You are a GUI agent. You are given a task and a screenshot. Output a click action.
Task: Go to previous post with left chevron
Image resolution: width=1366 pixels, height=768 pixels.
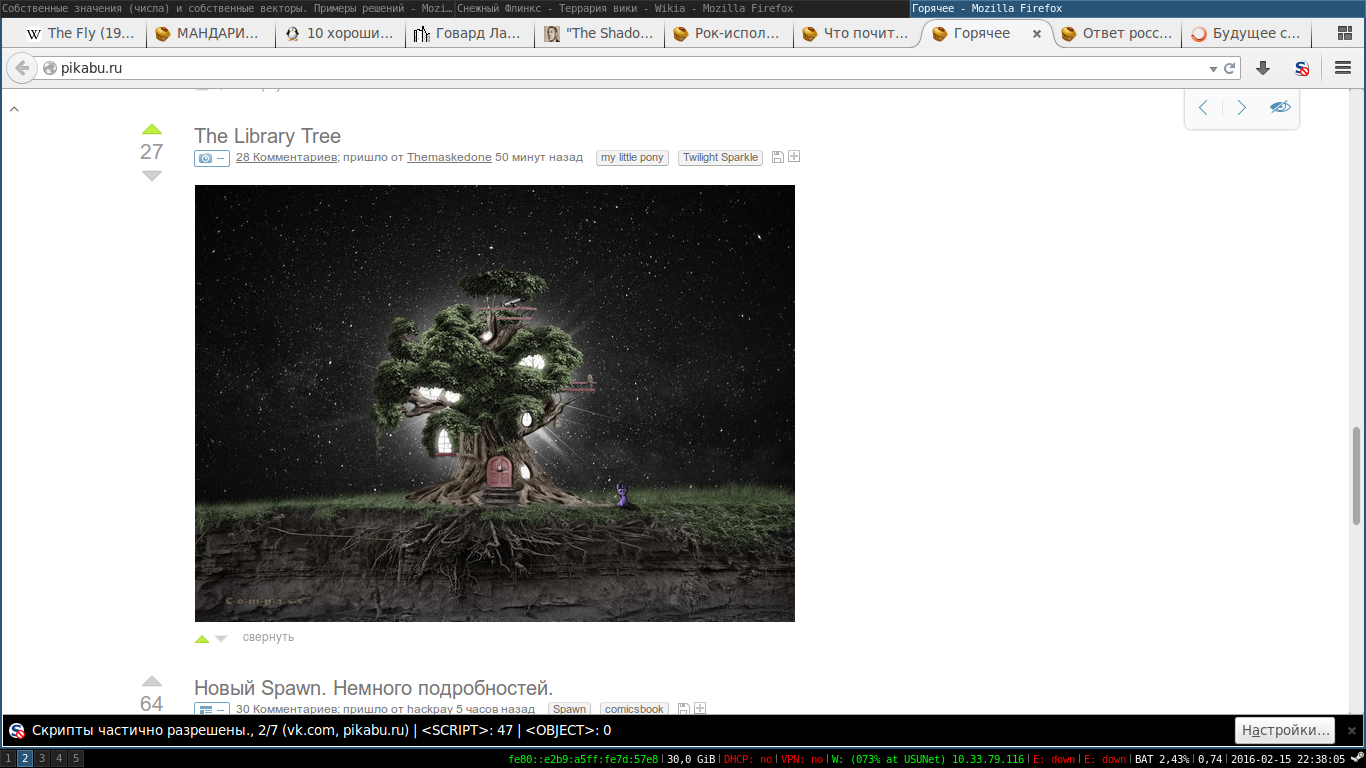pyautogui.click(x=1203, y=108)
